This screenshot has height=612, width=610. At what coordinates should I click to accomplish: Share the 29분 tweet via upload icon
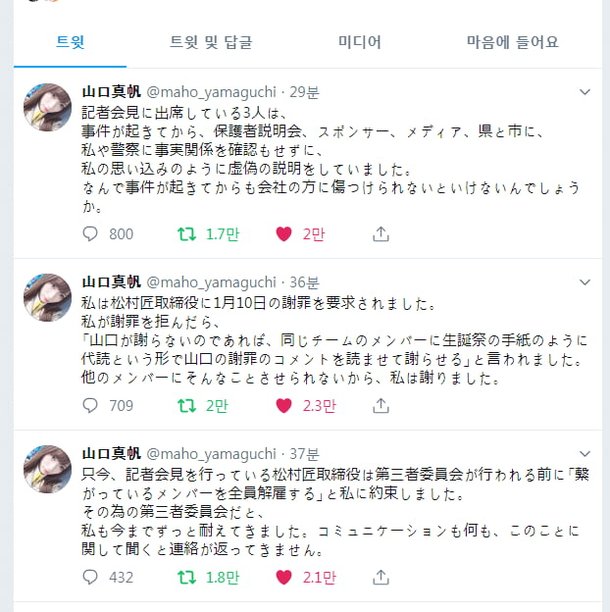381,234
